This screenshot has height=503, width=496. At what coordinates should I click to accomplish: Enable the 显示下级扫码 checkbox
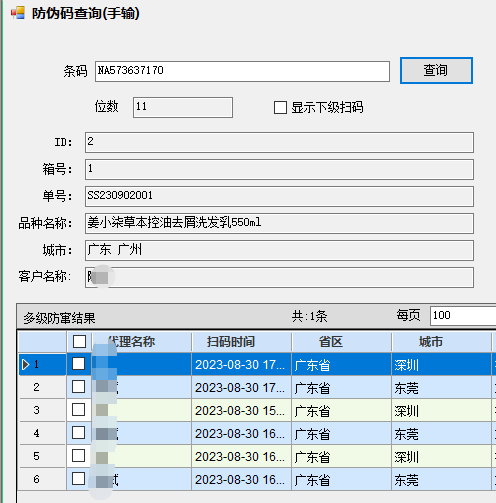[280, 108]
